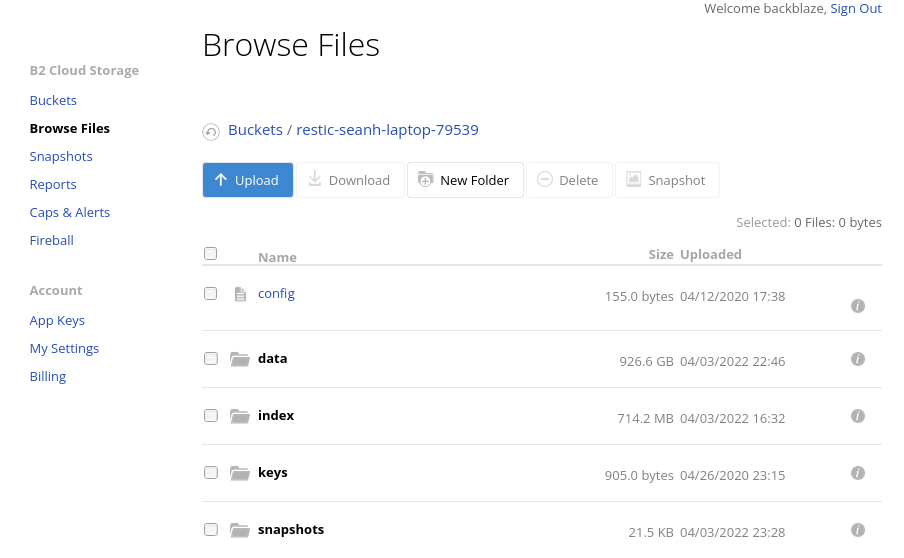Click the back arrow icon beside Buckets breadcrumb
The image size is (904, 558).
211,132
